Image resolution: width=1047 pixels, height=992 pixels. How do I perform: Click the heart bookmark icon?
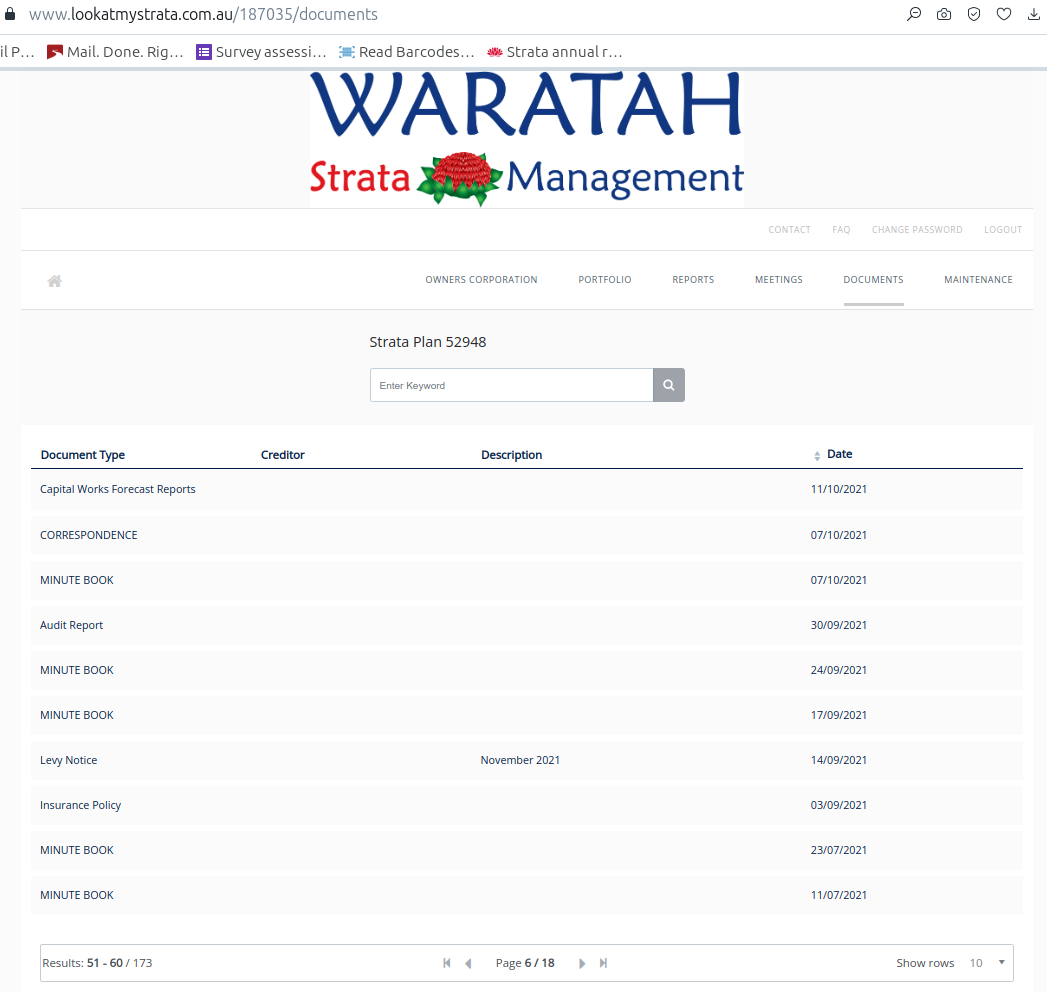(1004, 14)
